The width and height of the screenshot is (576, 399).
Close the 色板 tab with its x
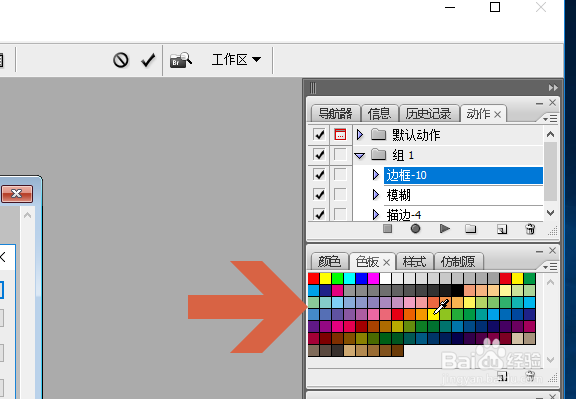tap(386, 263)
